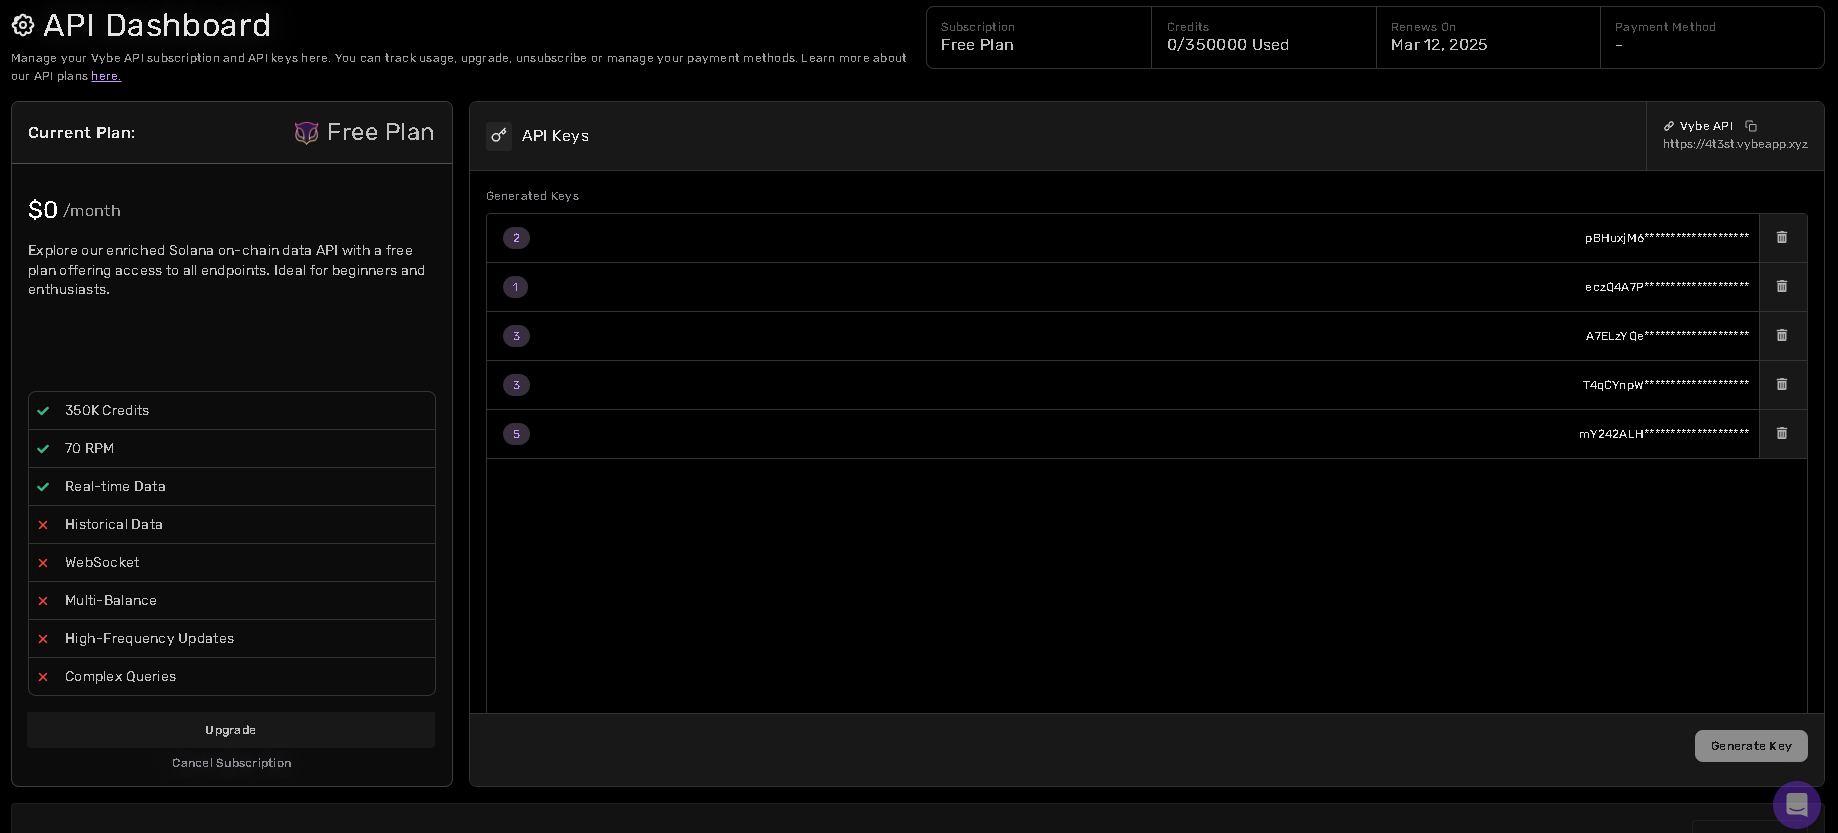Image resolution: width=1838 pixels, height=833 pixels.
Task: Click the API Dashboard title
Action: pos(157,25)
